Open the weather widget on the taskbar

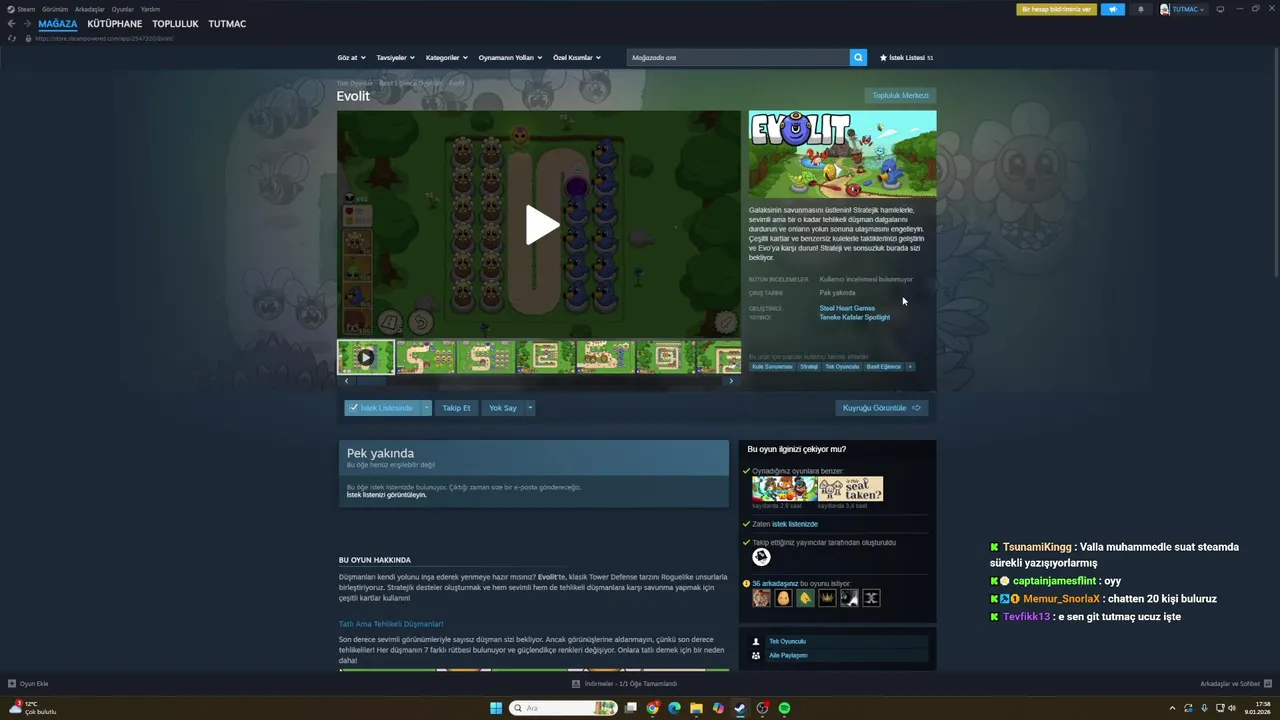pyautogui.click(x=33, y=708)
